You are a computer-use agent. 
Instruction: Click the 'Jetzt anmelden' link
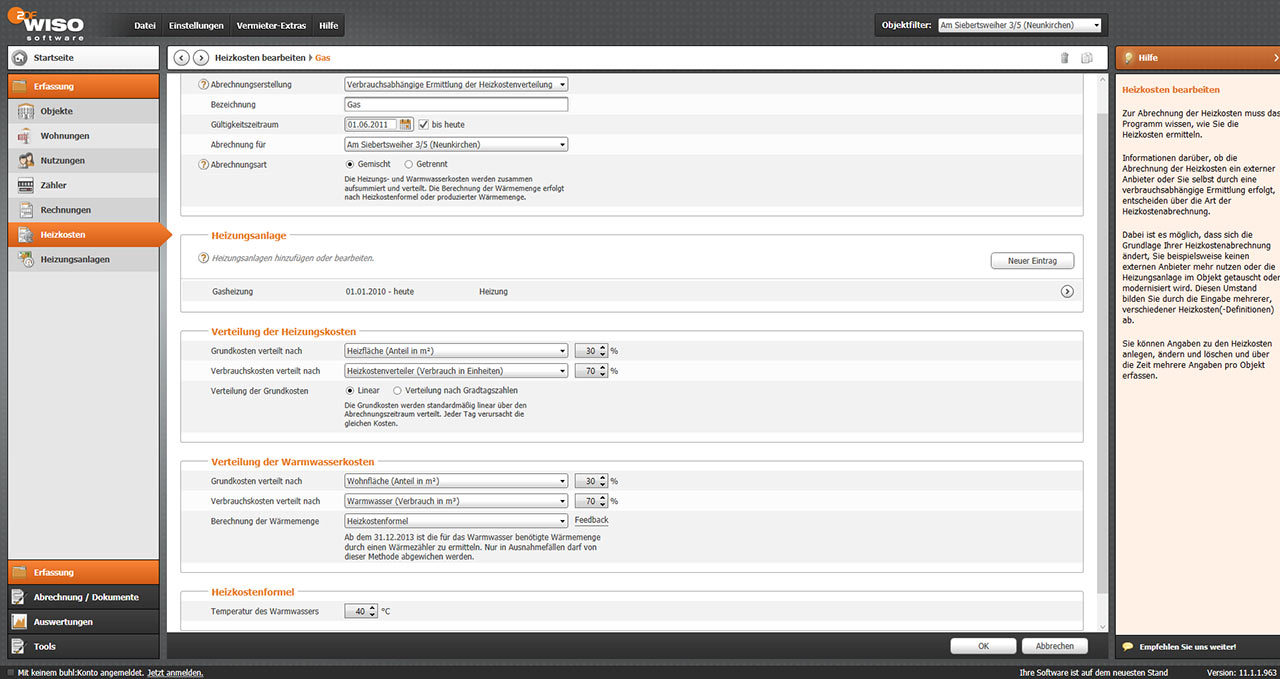coord(175,673)
